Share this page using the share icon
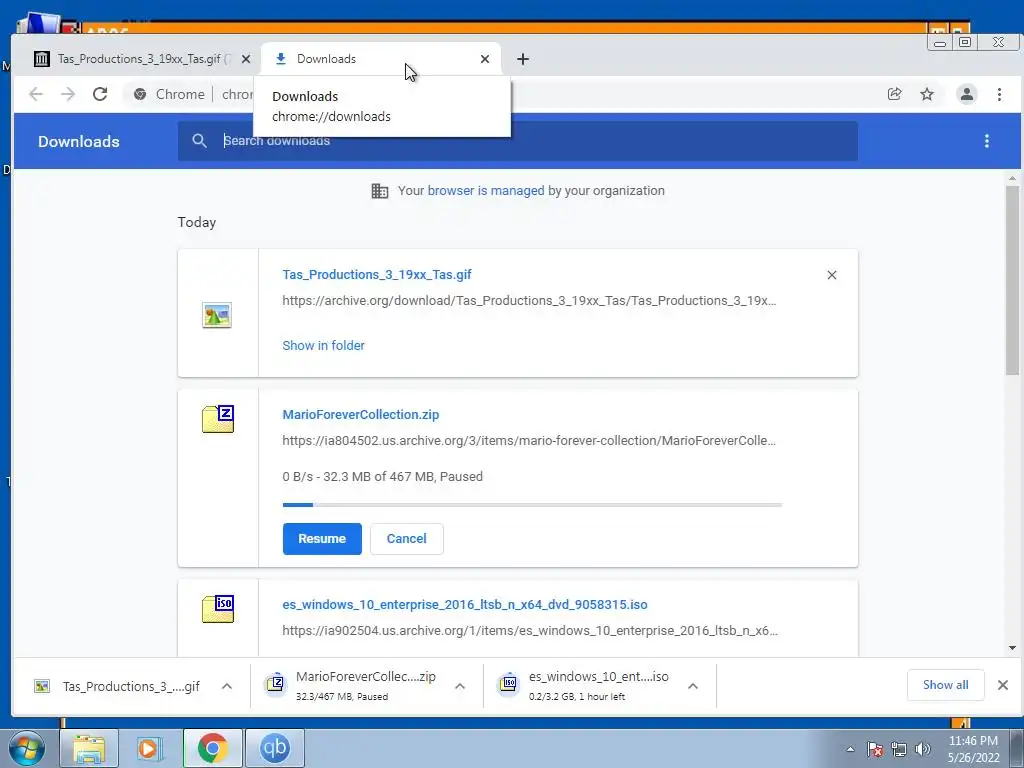Viewport: 1024px width, 768px height. [x=895, y=94]
